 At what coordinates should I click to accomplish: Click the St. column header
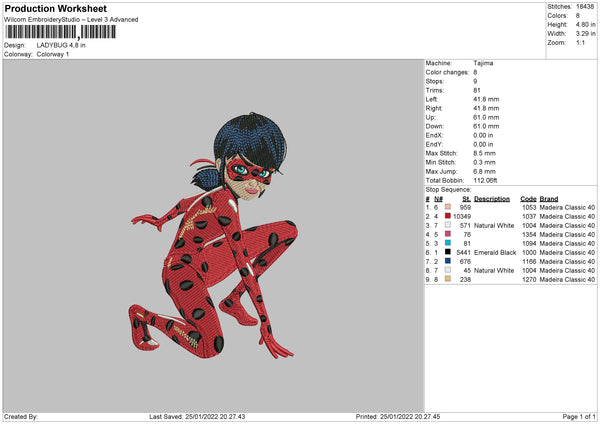[466, 199]
